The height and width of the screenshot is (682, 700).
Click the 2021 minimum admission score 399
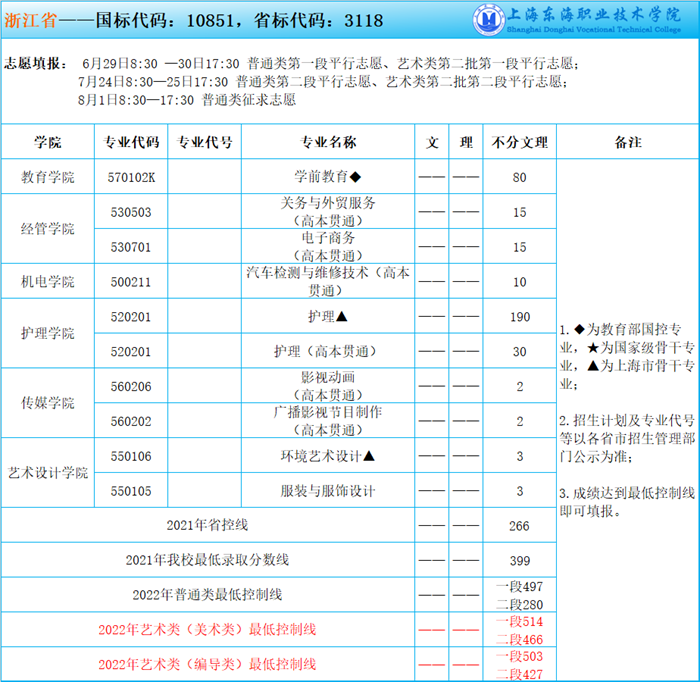pyautogui.click(x=519, y=559)
